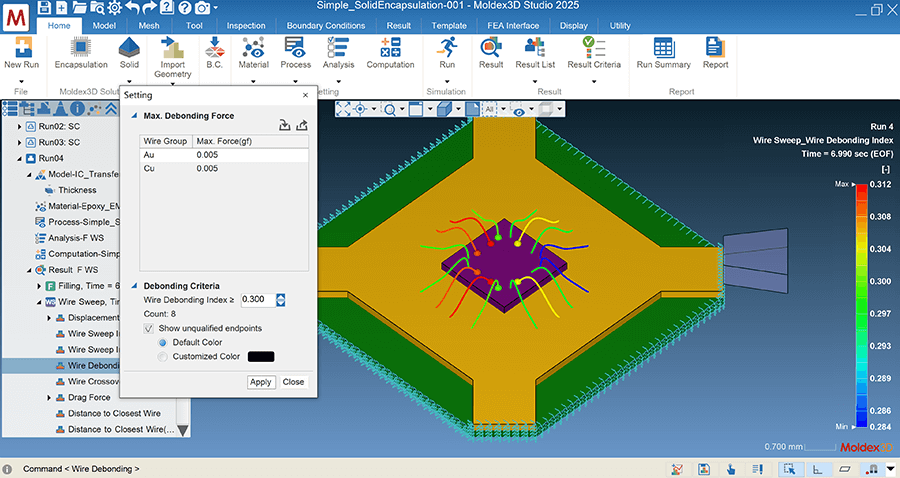
Task: Click the info icon in the project panel toolbar
Action: (77, 108)
